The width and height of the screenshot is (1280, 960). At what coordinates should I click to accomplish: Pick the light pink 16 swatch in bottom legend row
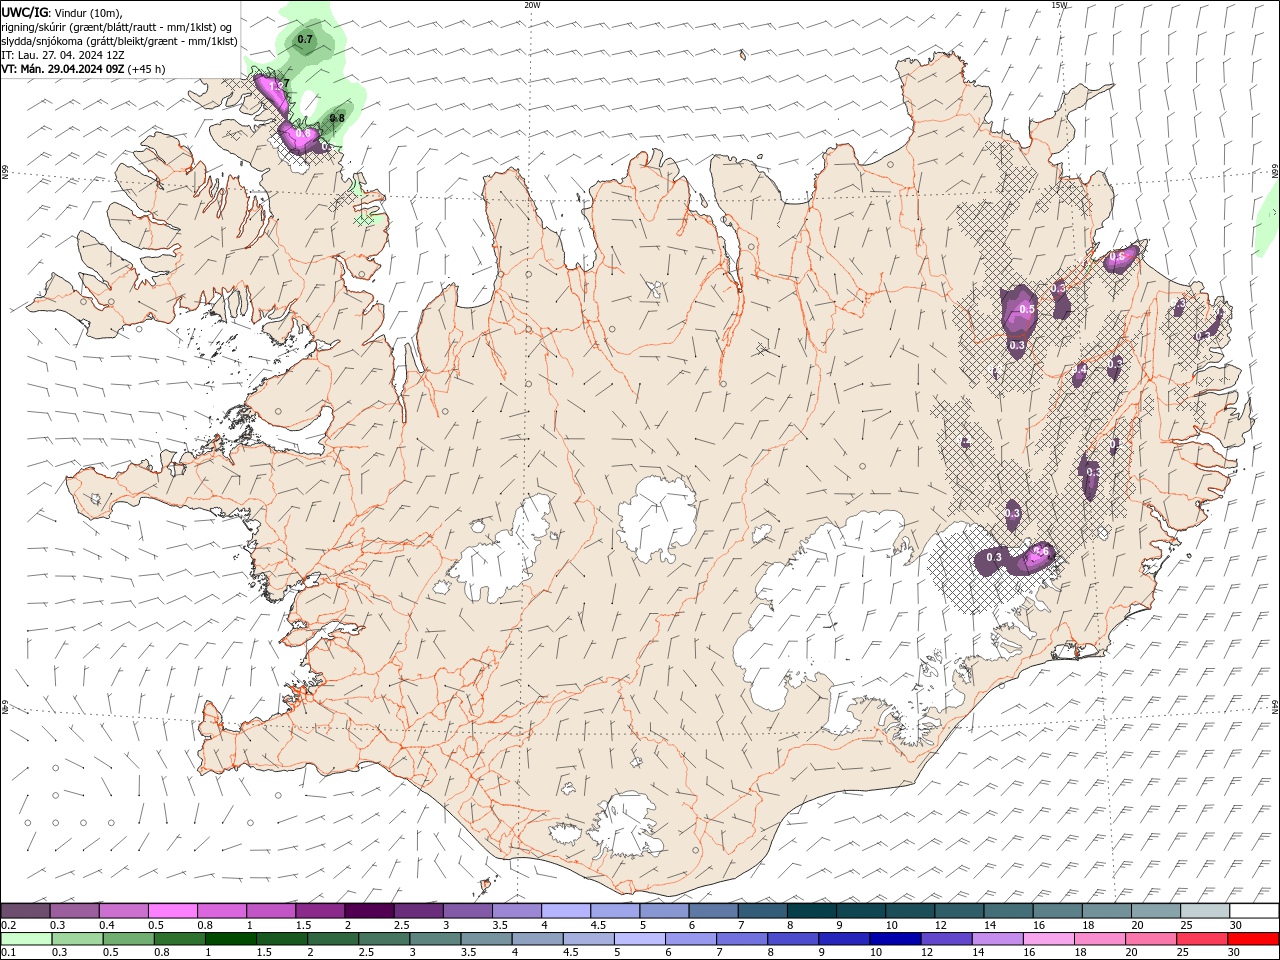tap(1049, 939)
